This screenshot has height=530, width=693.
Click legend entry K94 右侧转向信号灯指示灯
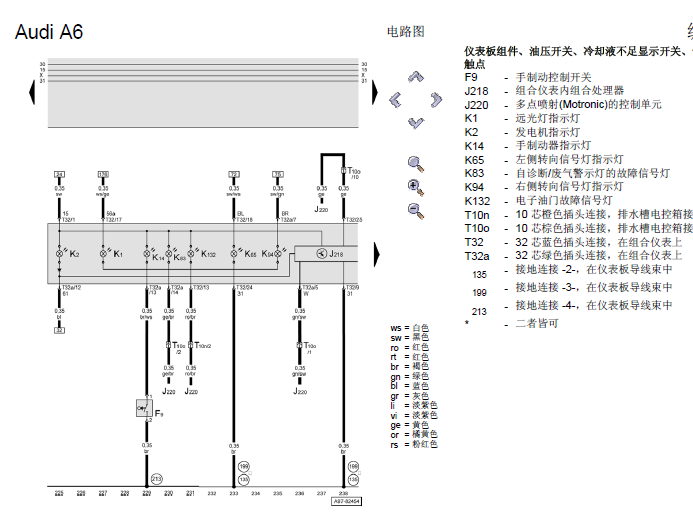pos(544,187)
